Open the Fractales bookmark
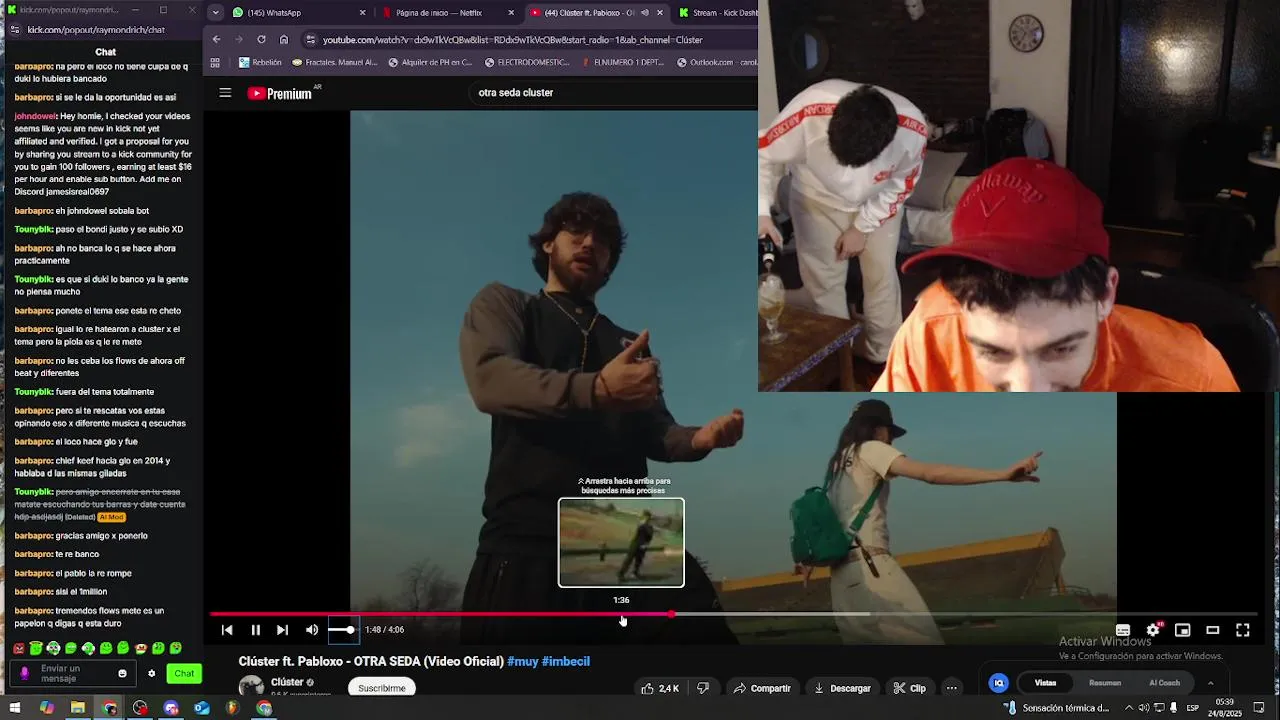The image size is (1280, 720). [335, 62]
